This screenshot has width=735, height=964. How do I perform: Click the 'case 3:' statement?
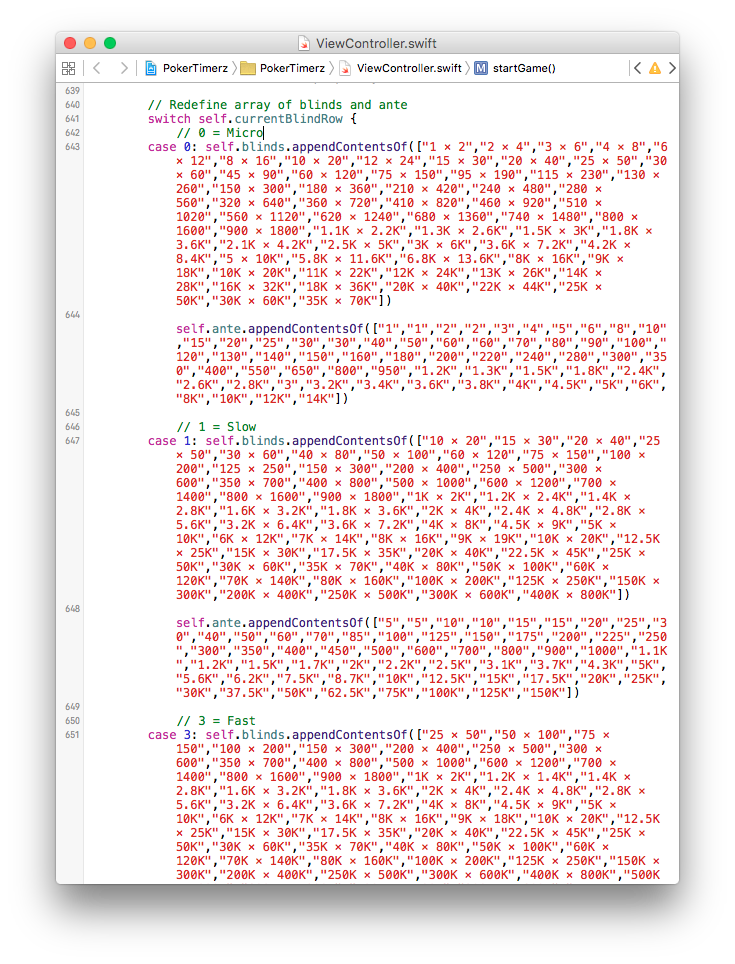pos(173,735)
